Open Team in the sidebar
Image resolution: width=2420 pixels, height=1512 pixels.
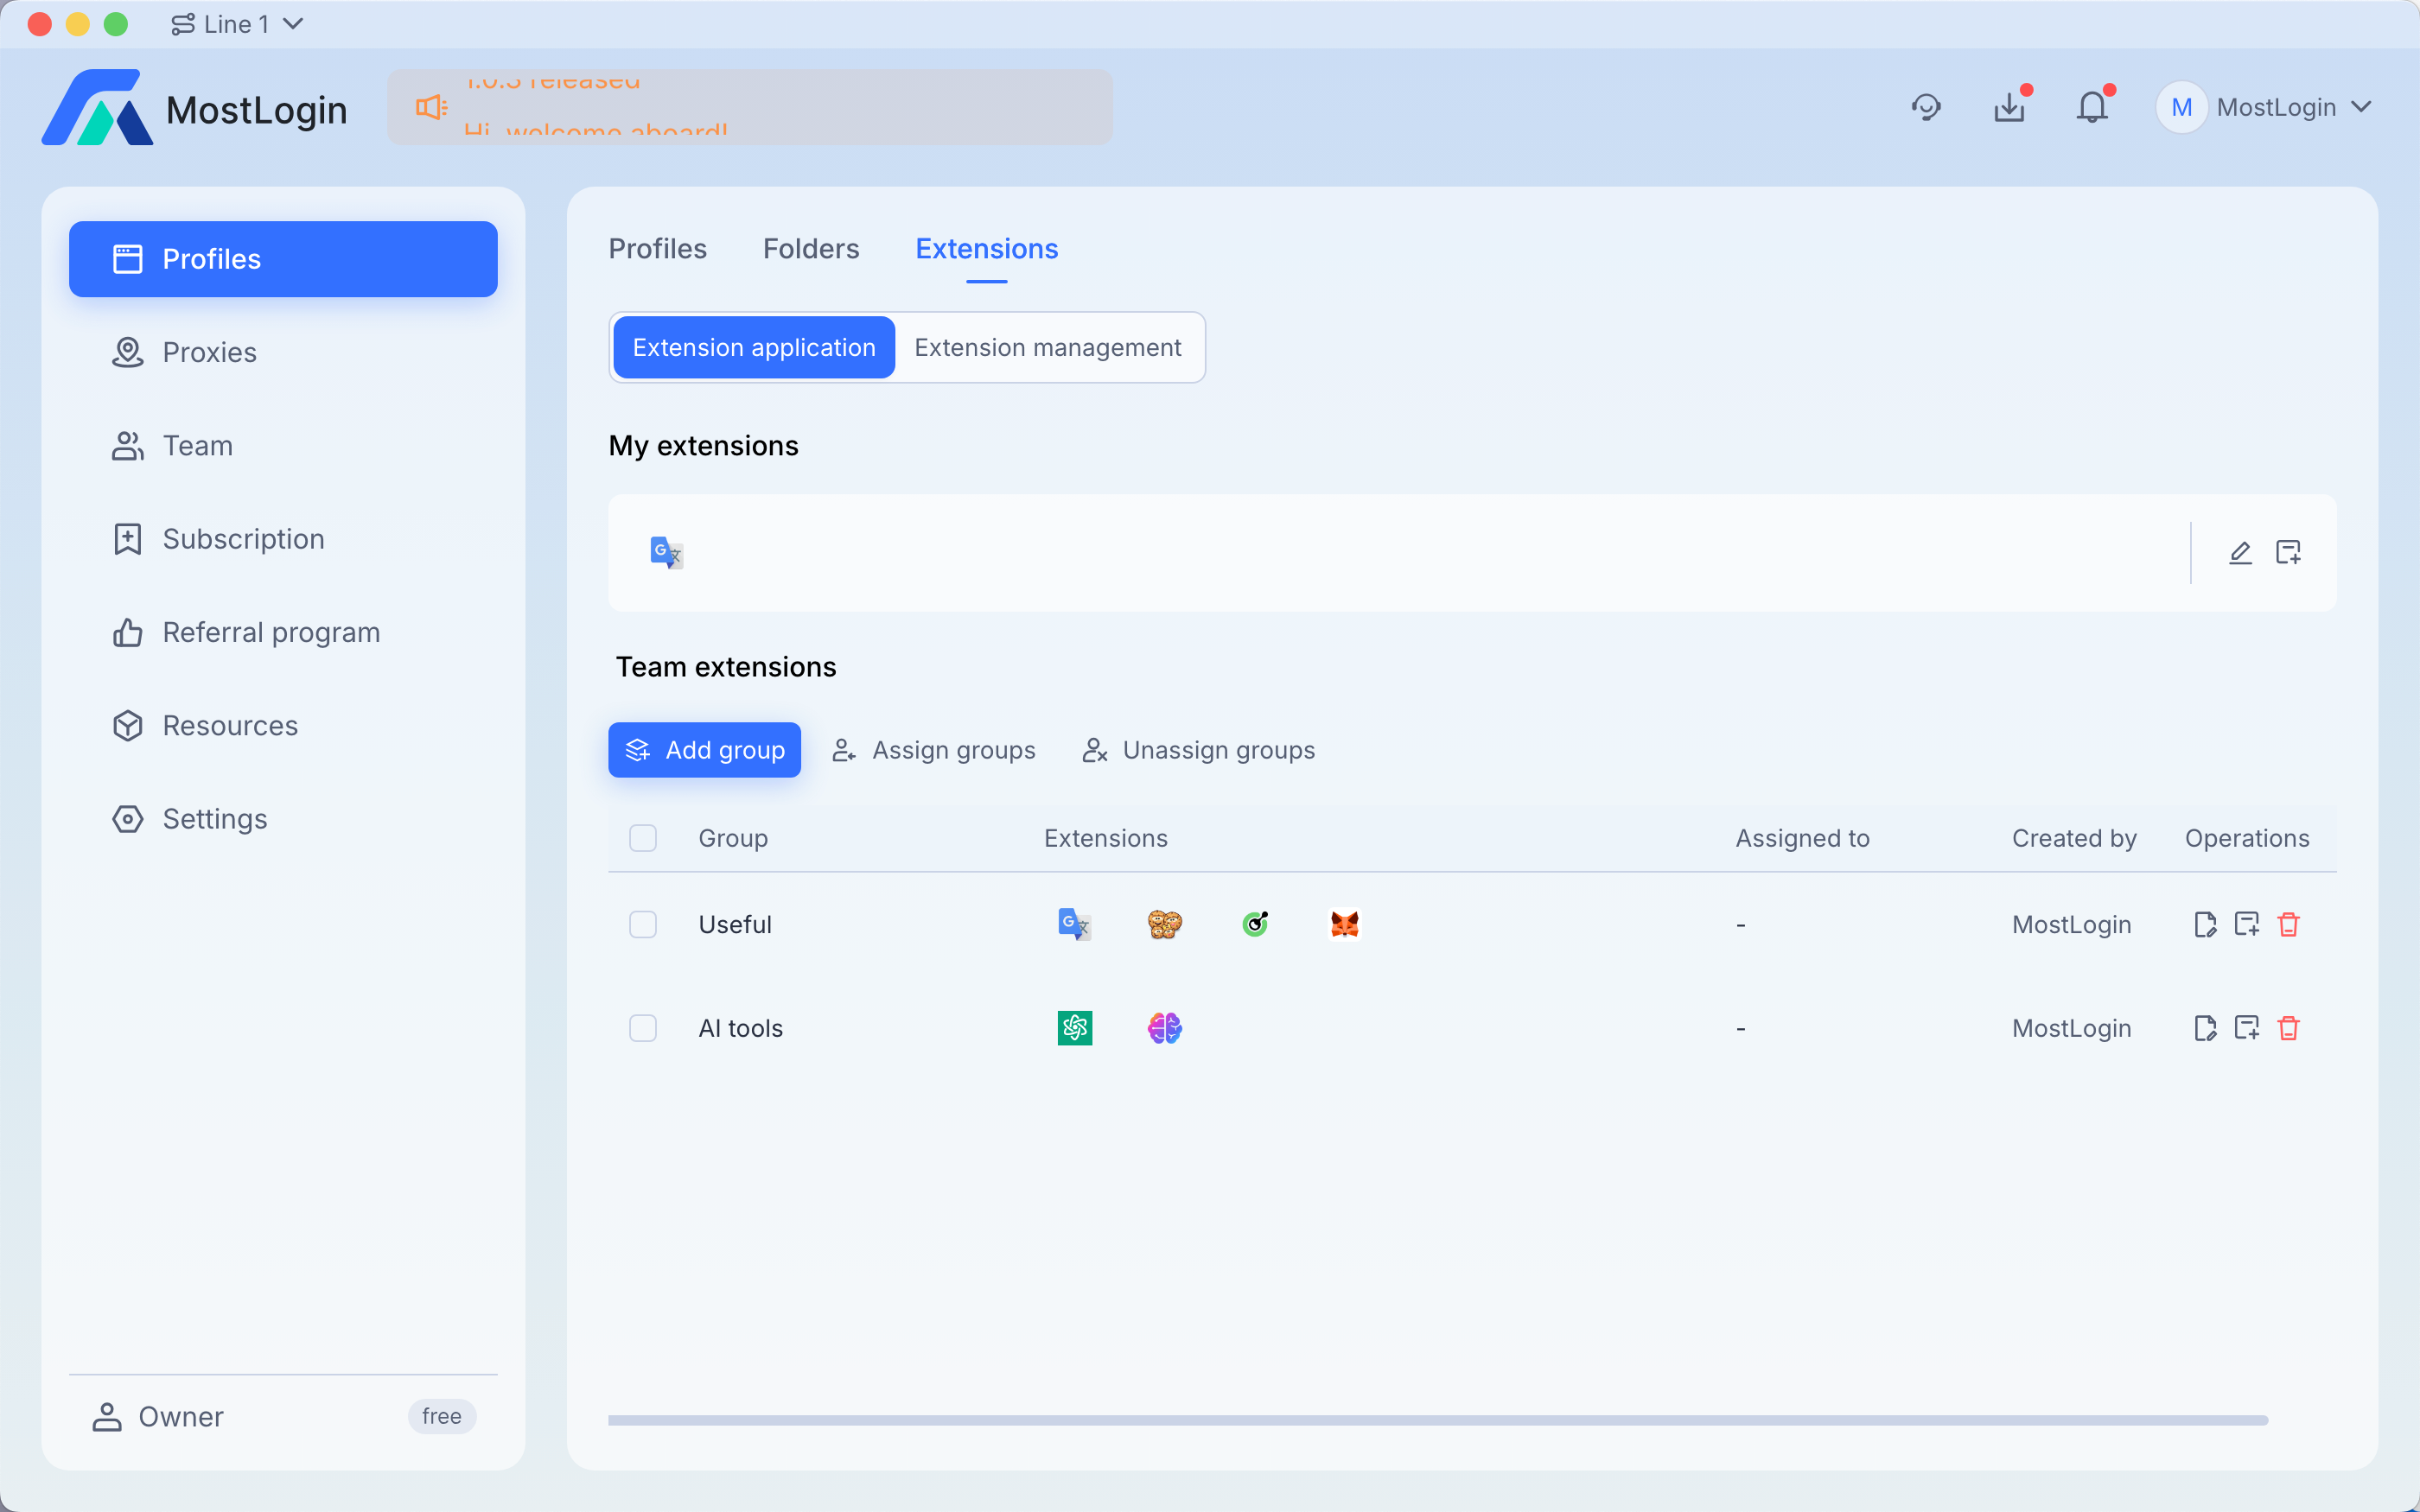point(283,446)
